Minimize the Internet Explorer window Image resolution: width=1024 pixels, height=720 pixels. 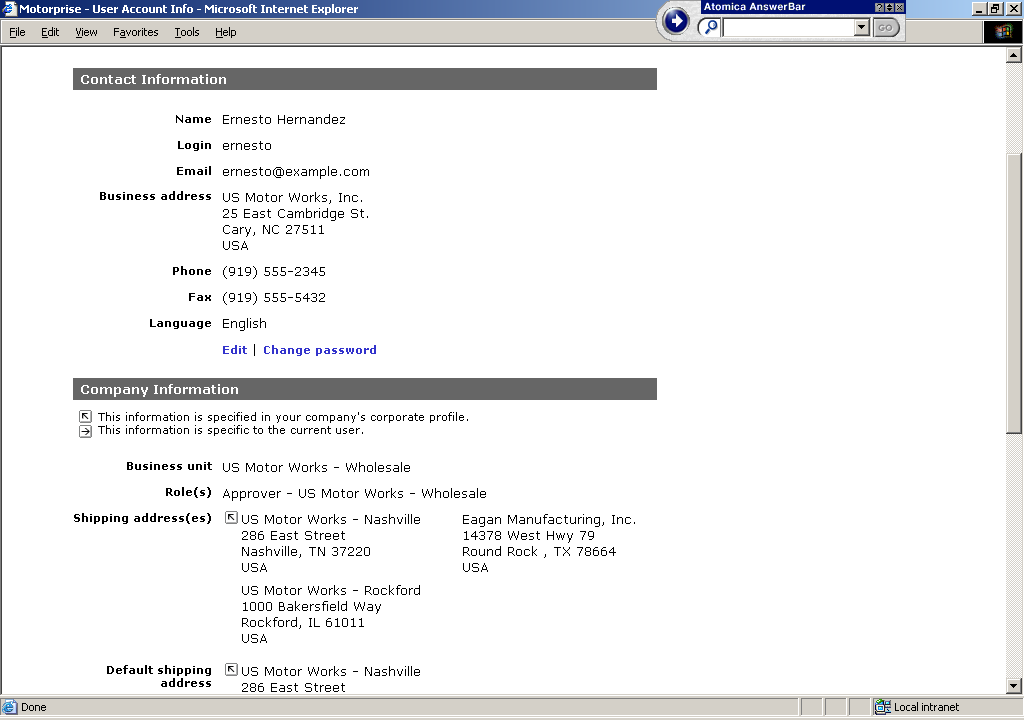coord(979,8)
